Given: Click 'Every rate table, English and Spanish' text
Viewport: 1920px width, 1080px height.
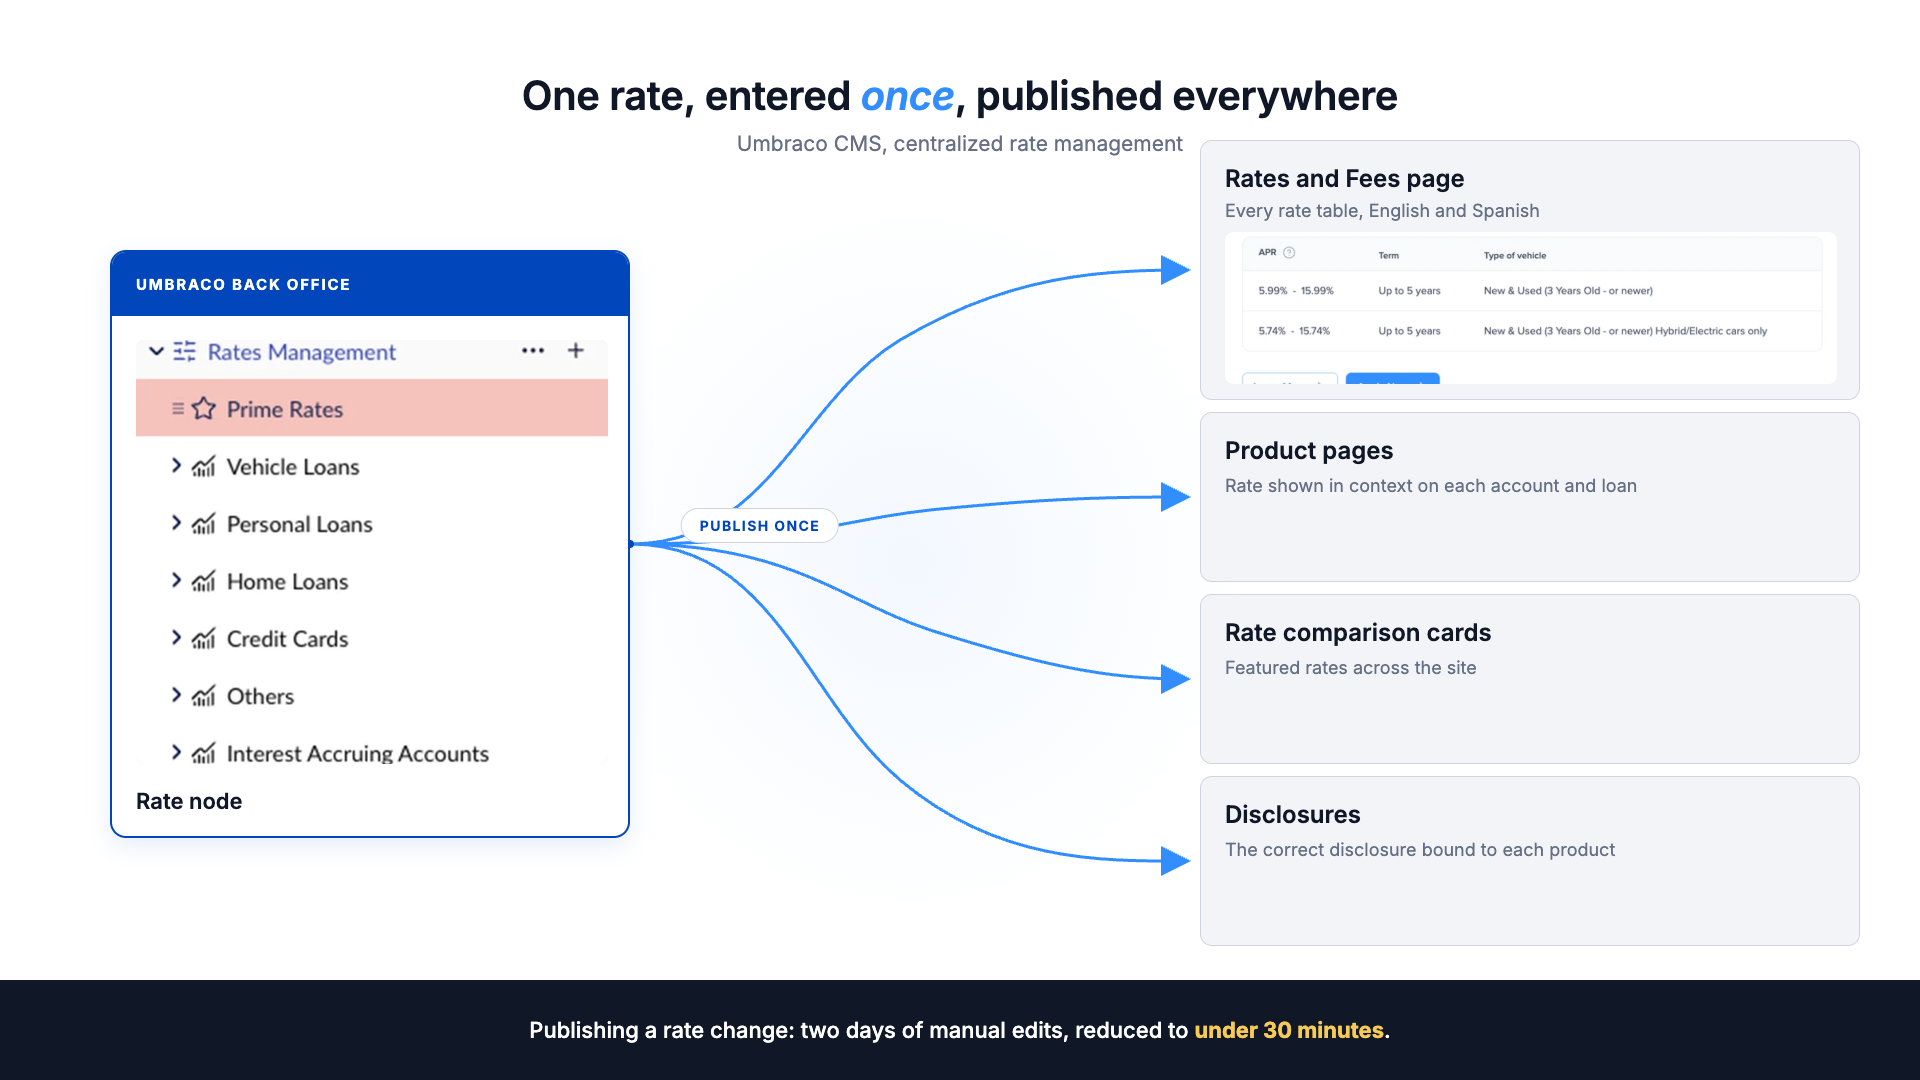Looking at the screenshot, I should pos(1382,211).
